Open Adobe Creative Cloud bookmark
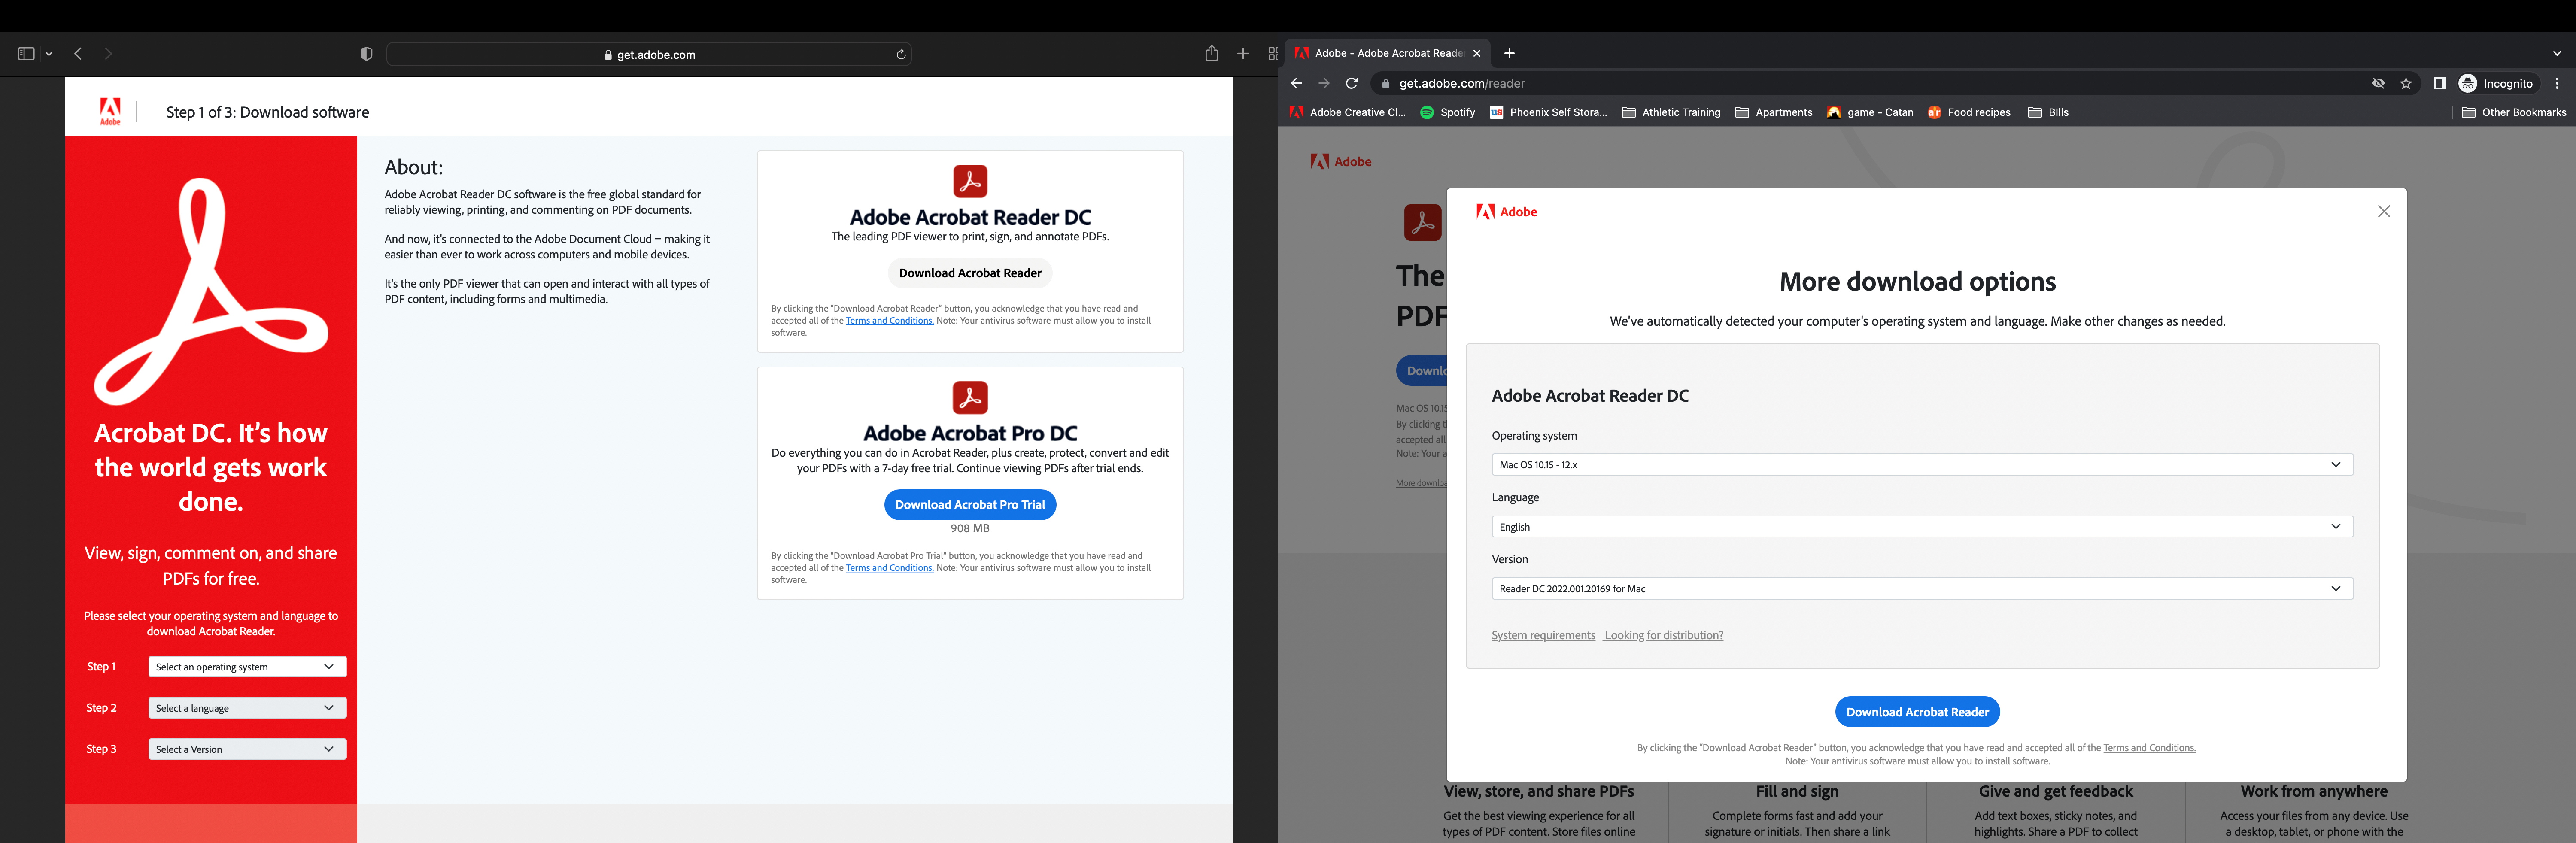Screen dimensions: 2576x843 pyautogui.click(x=1347, y=112)
